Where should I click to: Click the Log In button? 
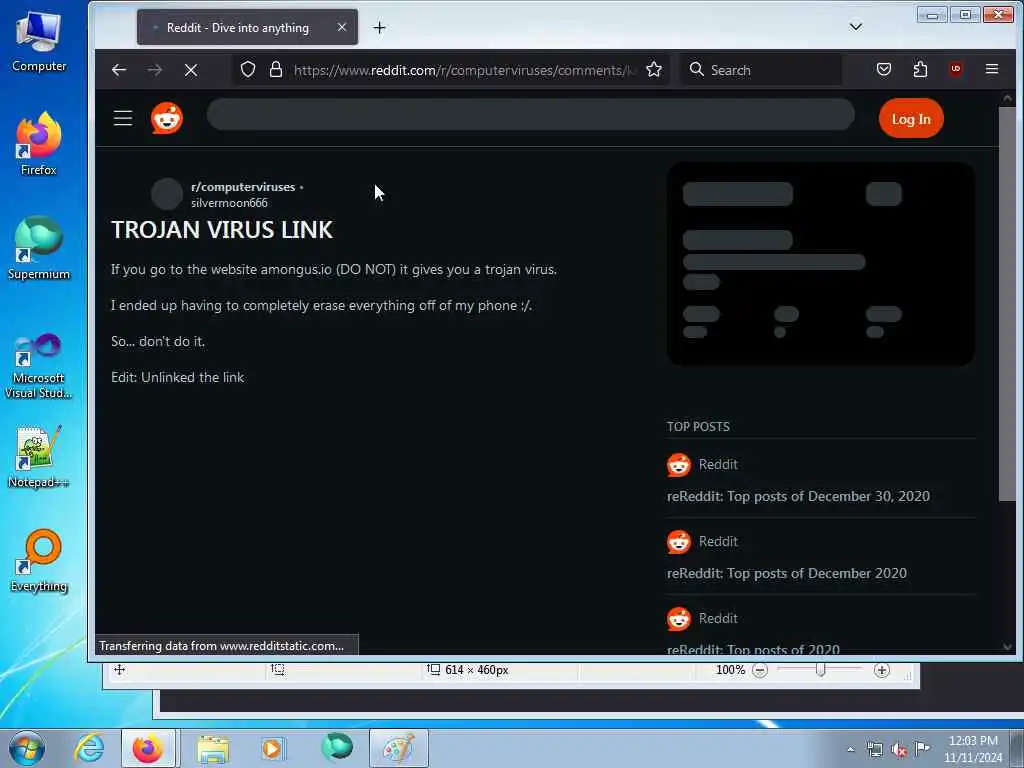pyautogui.click(x=911, y=119)
